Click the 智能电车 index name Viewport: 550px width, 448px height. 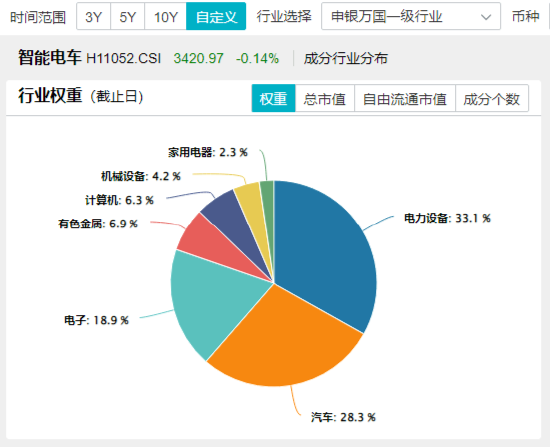tap(49, 58)
